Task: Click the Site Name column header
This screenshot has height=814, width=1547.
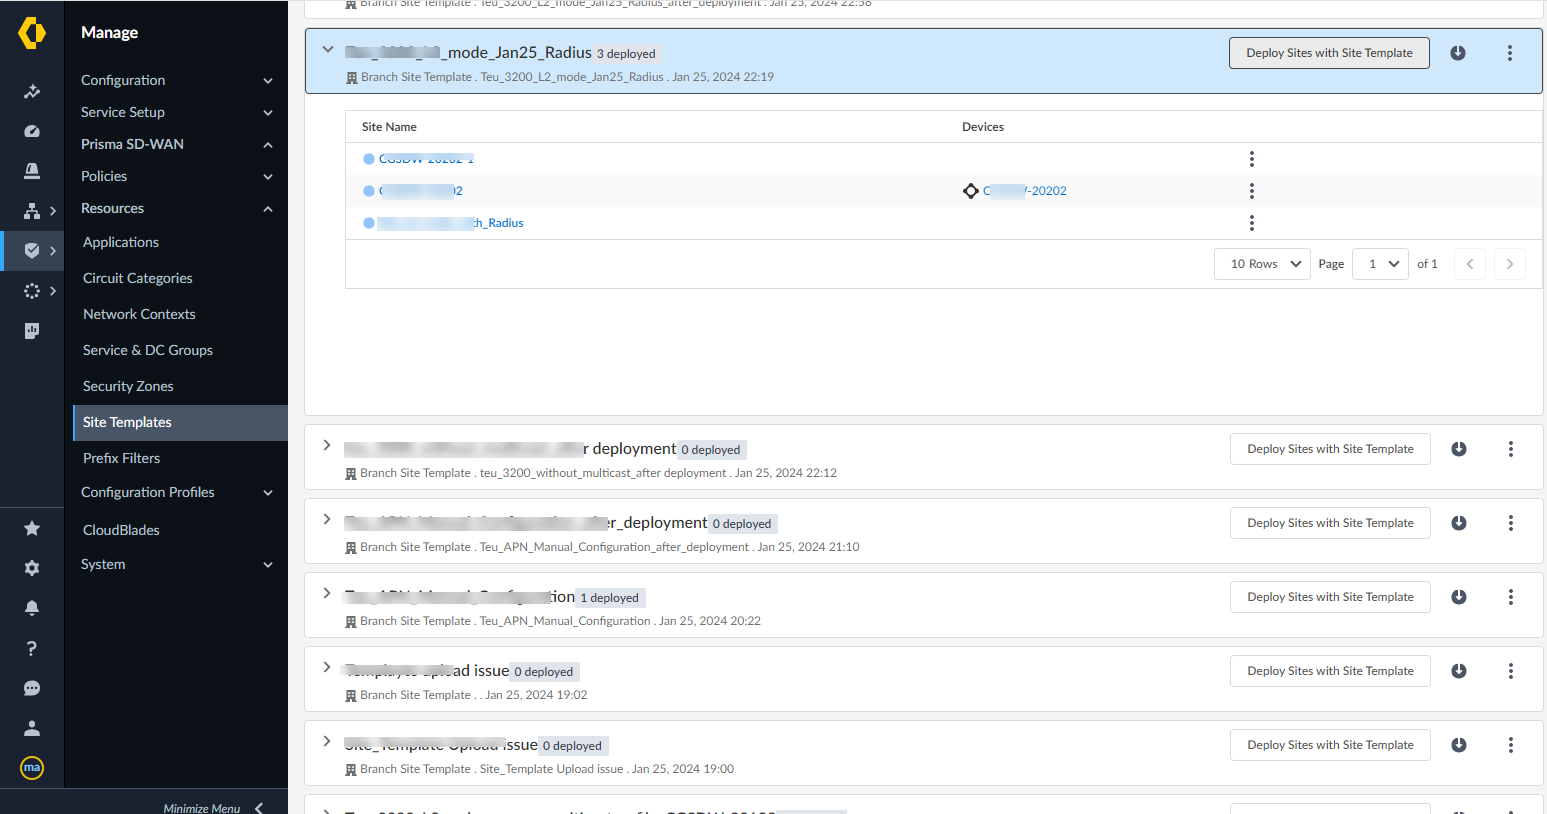Action: coord(389,127)
